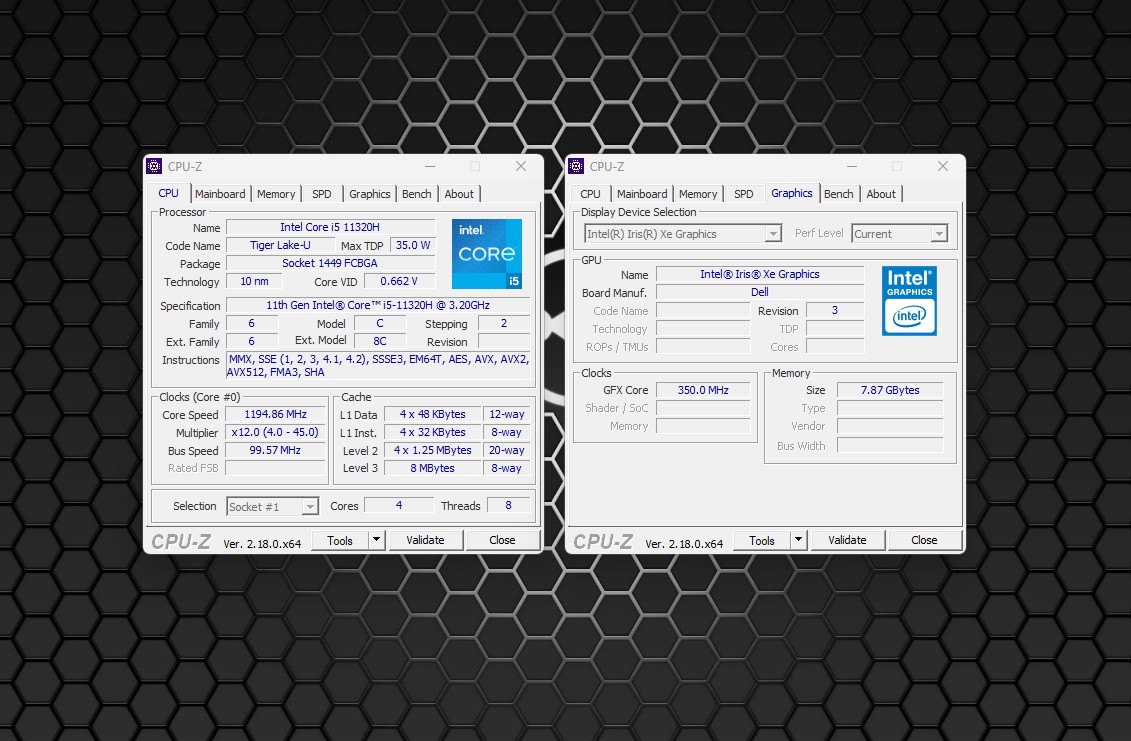The image size is (1131, 741).
Task: Click the Intel Core i5 logo badge
Action: (x=487, y=254)
